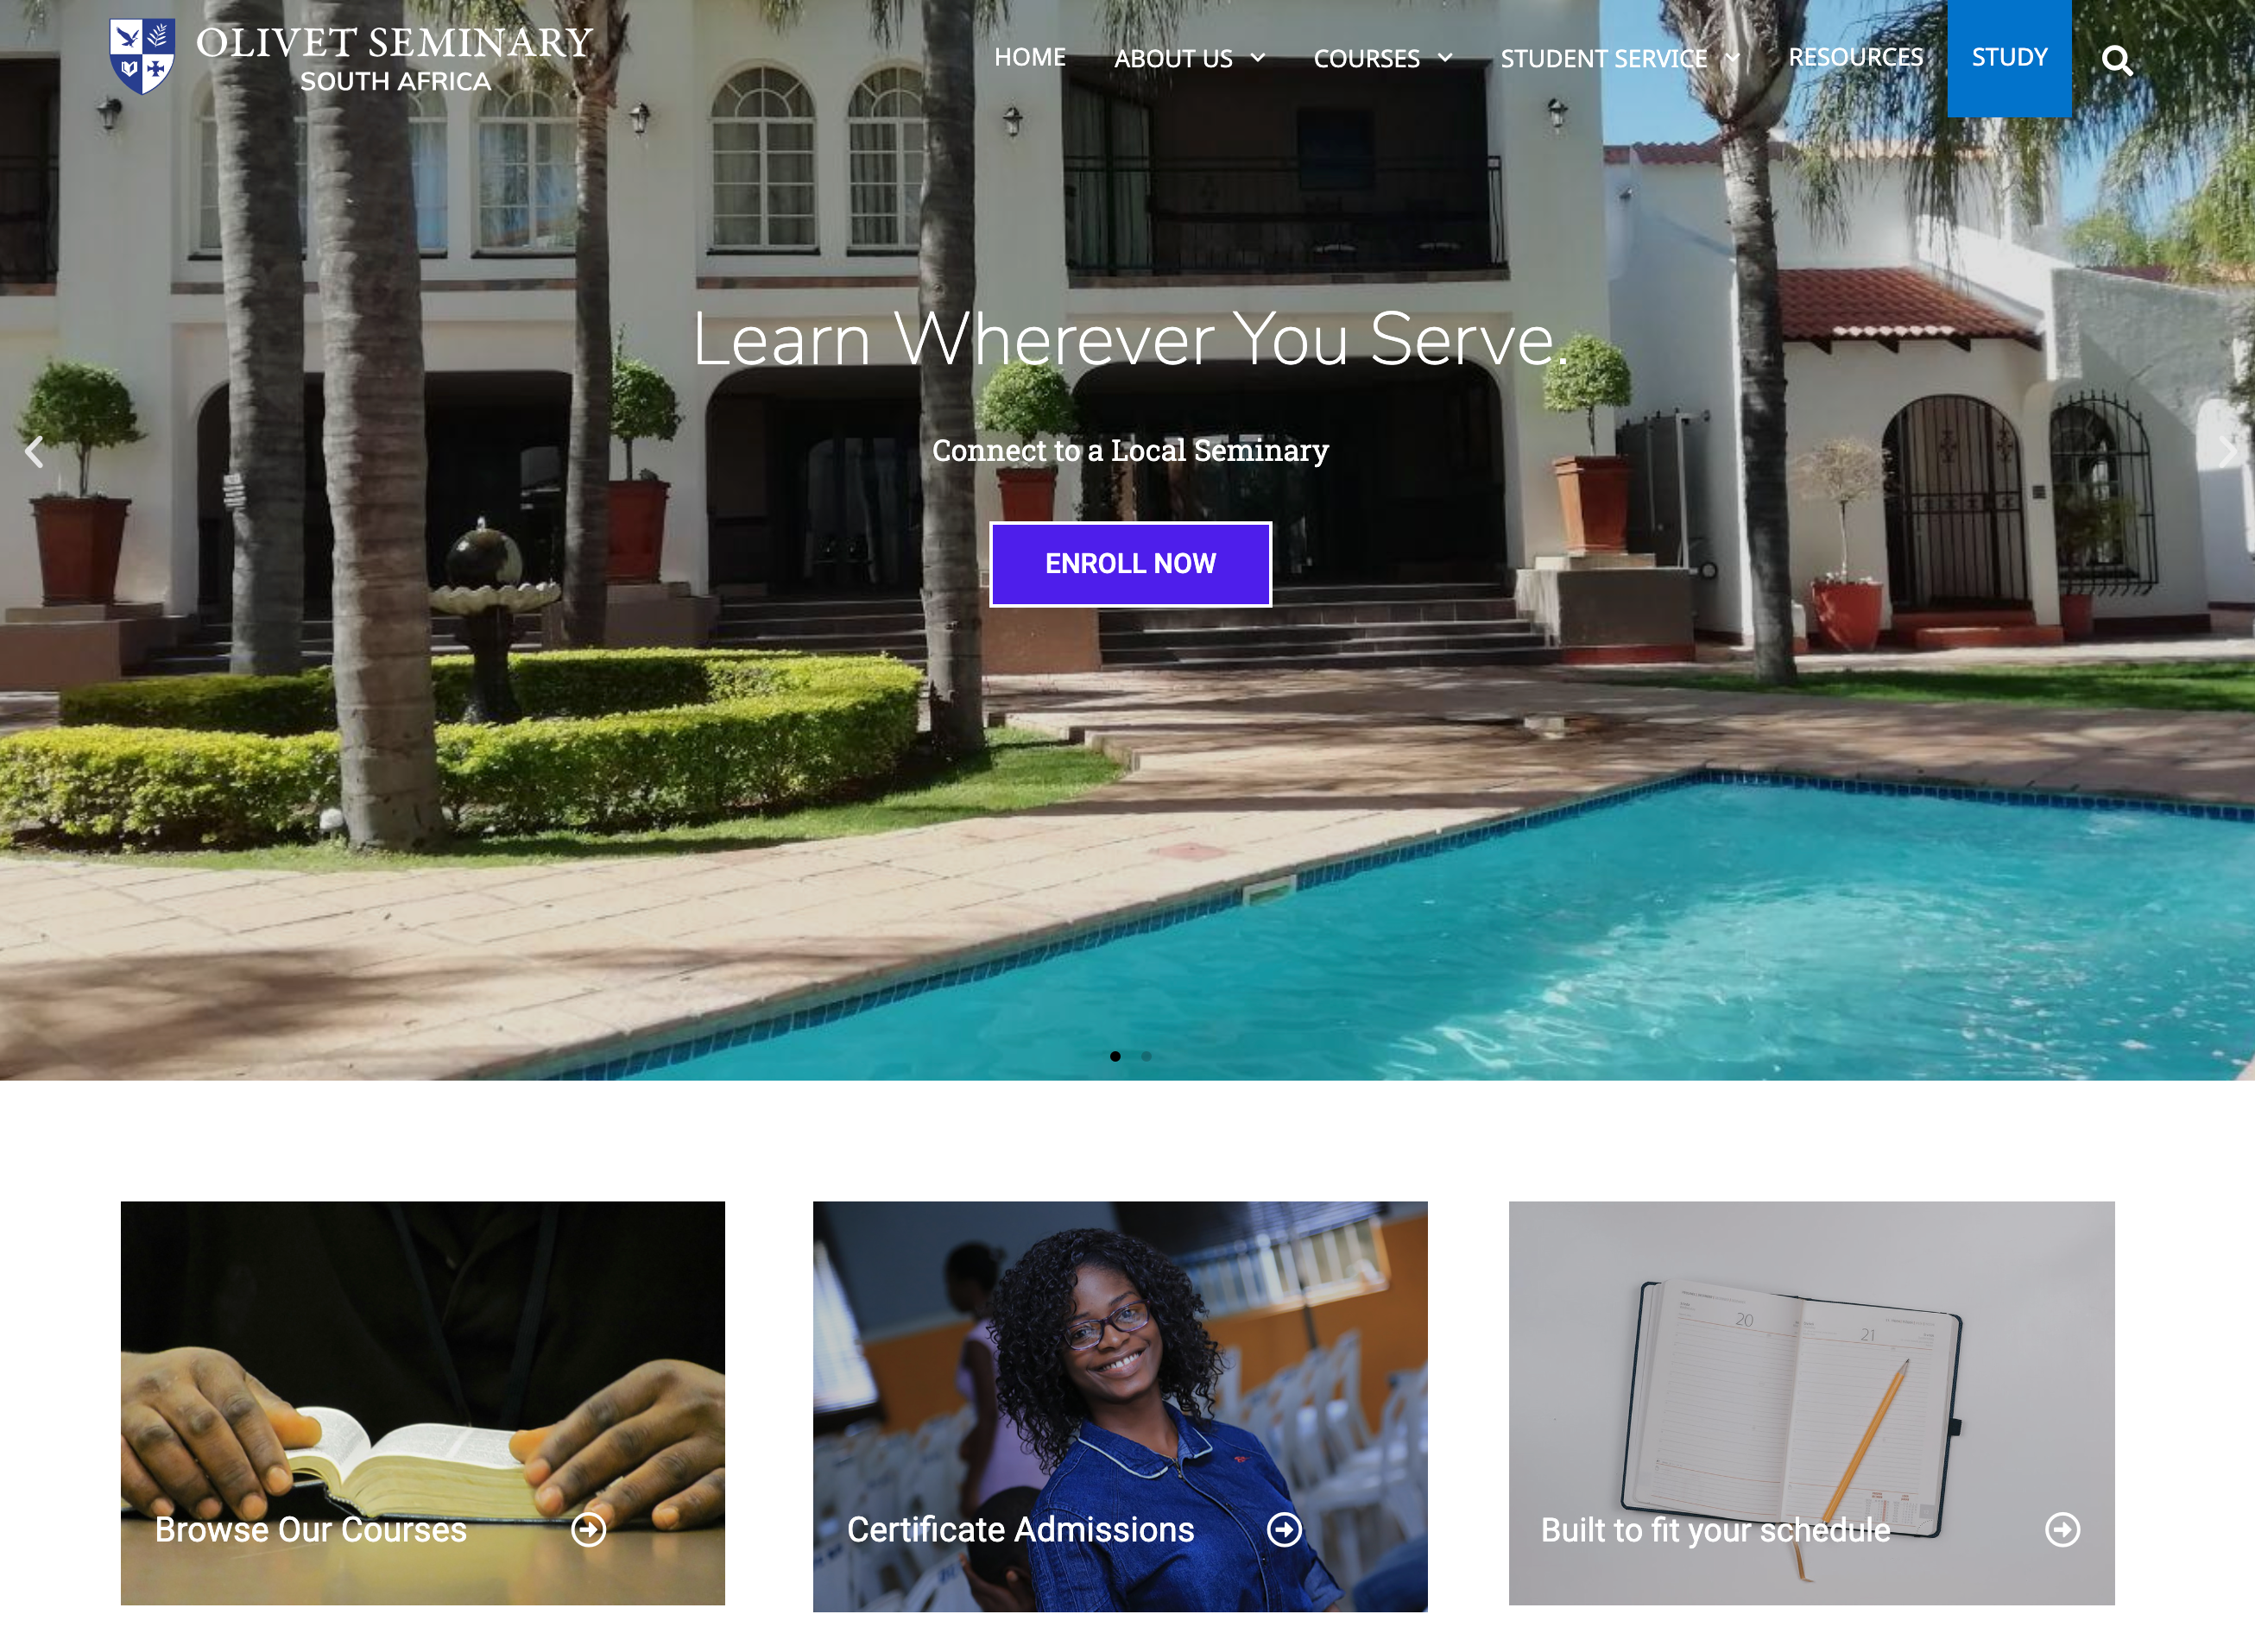Click the Olivet Seminary shield logo
Viewport: 2255px width, 1652px height.
click(x=142, y=56)
